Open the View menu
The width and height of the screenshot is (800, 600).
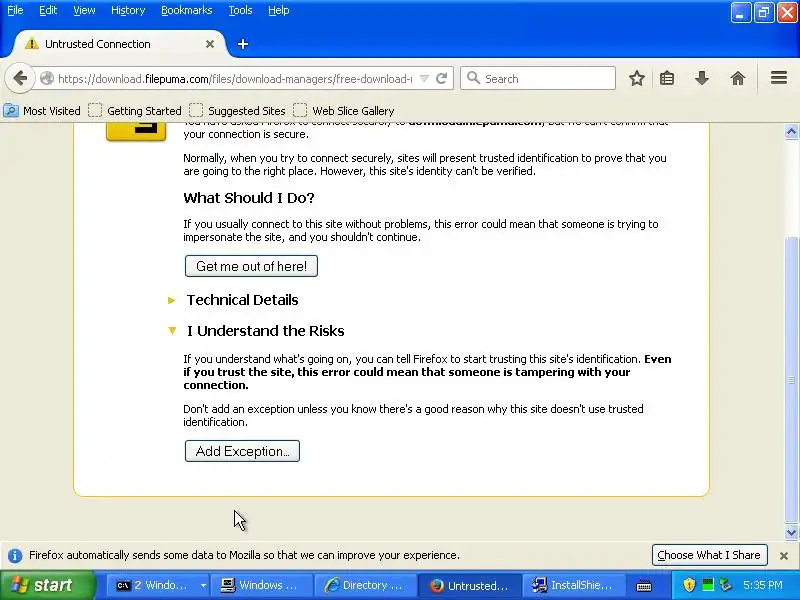(84, 10)
